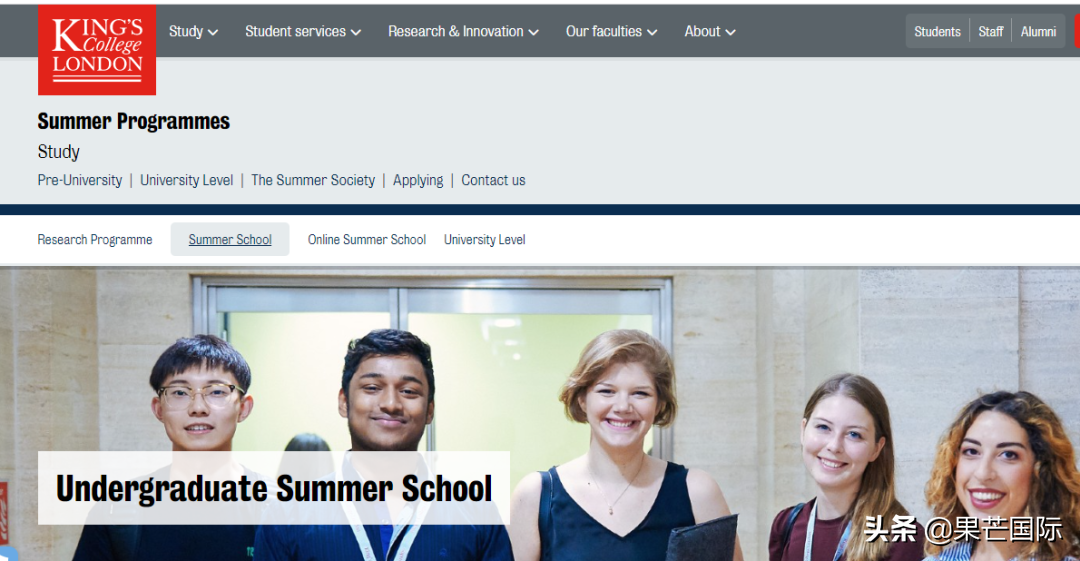Go to the Applying page
The height and width of the screenshot is (561, 1080).
[x=418, y=181]
